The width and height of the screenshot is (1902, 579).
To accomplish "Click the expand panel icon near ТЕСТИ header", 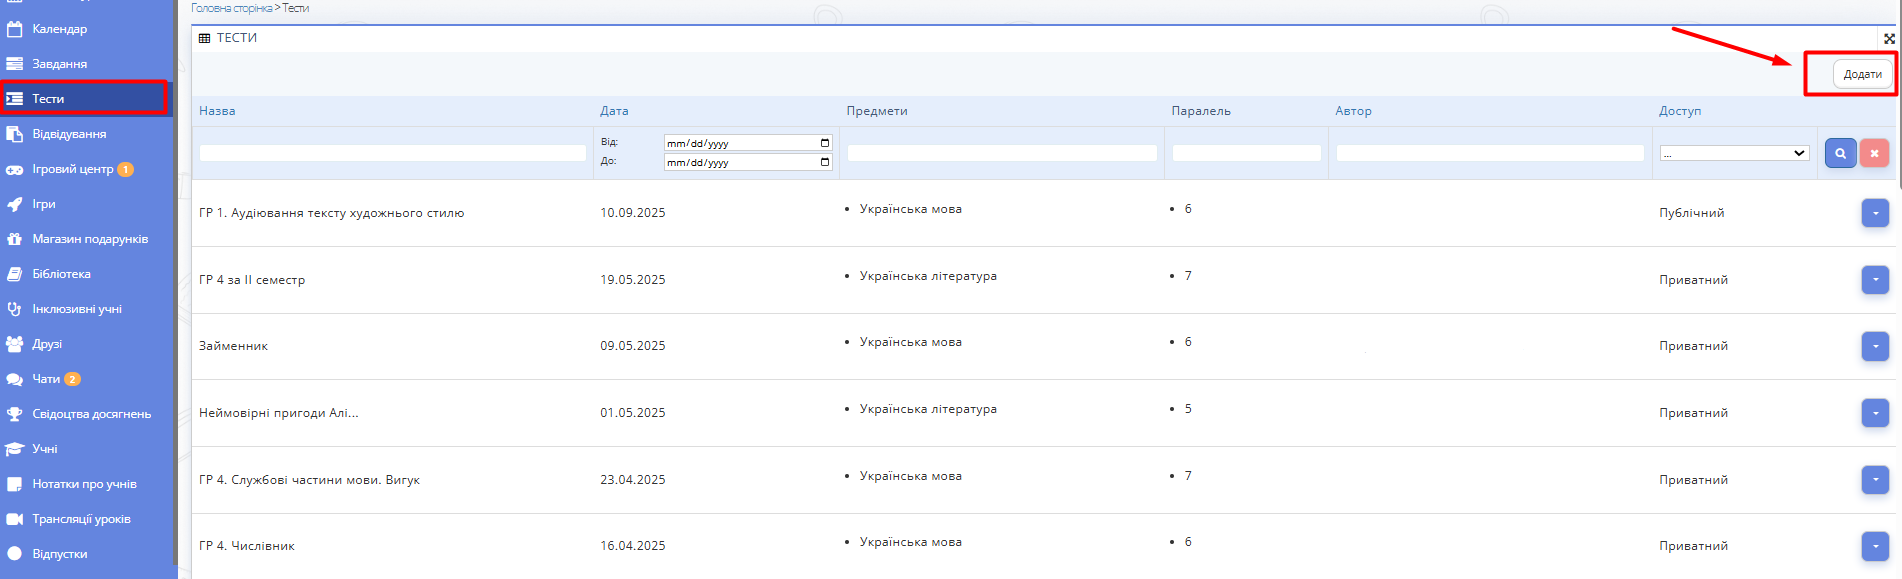I will (1889, 39).
